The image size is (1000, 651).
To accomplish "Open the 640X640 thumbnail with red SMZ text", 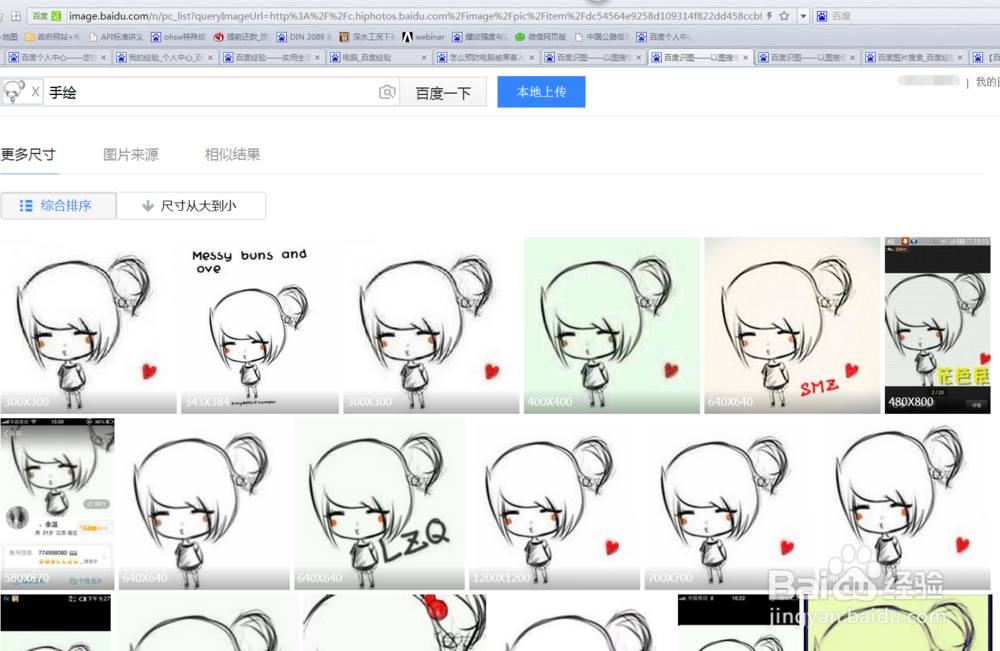I will 792,326.
